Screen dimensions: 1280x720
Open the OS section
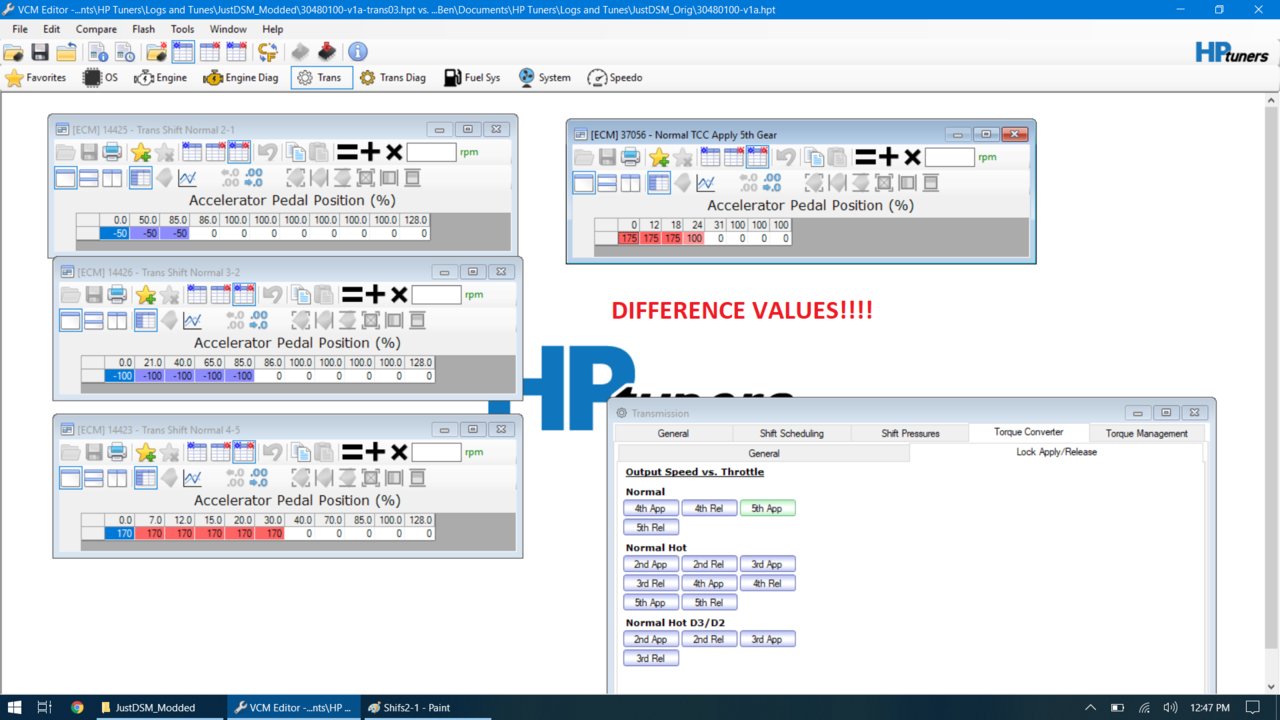coord(101,77)
